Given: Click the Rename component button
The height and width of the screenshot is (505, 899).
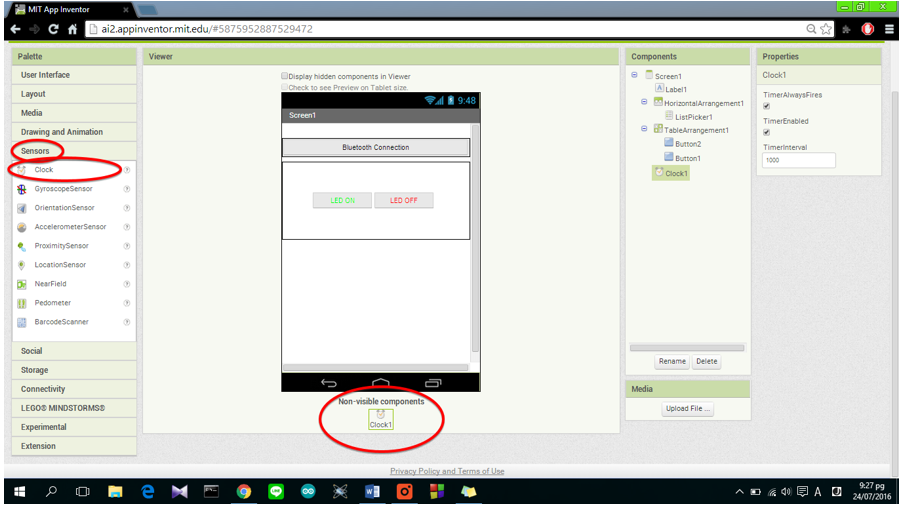Looking at the screenshot, I should [x=672, y=362].
